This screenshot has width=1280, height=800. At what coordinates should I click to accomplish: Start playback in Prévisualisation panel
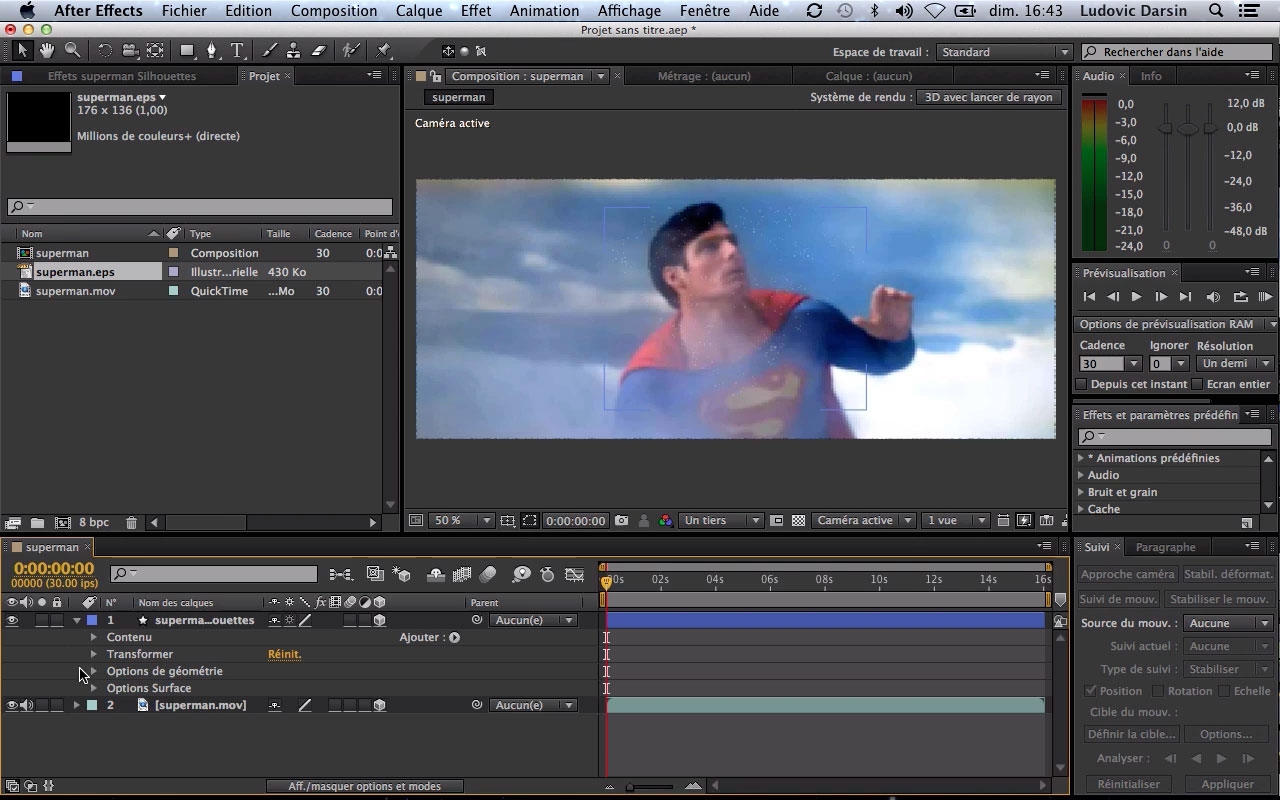click(1136, 297)
